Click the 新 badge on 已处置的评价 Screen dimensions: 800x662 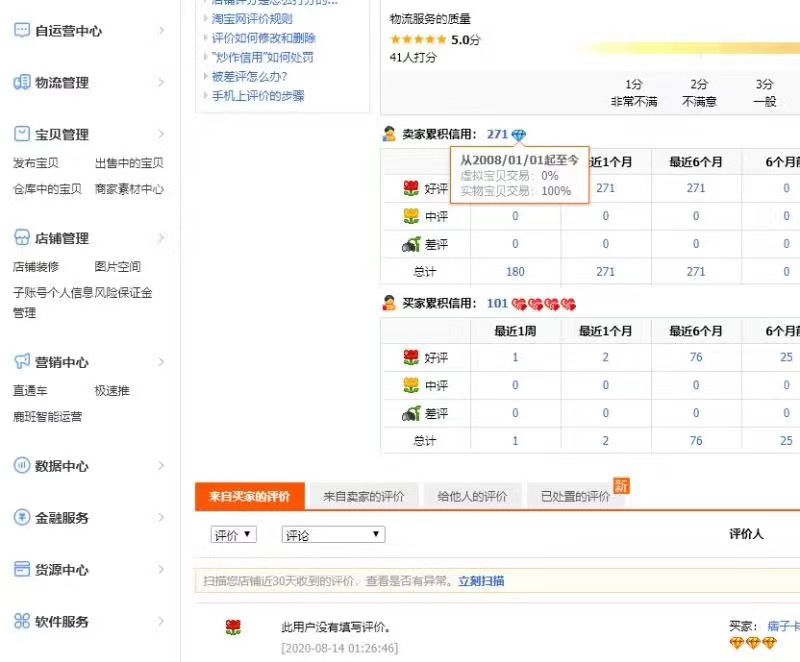[621, 486]
